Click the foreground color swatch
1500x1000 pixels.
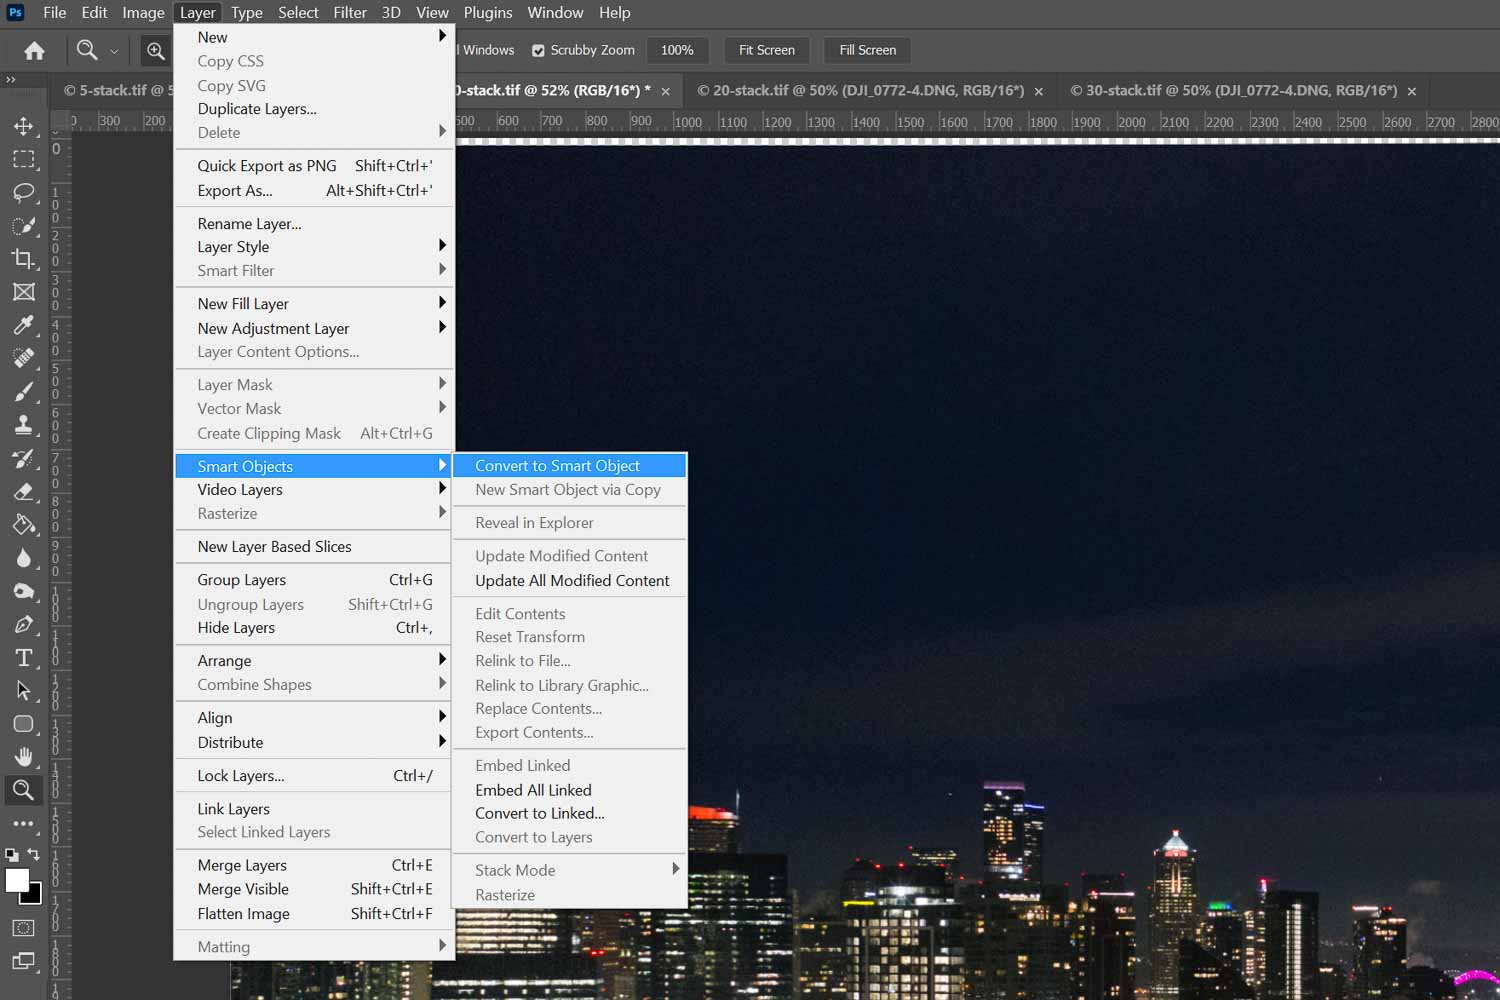click(x=17, y=880)
